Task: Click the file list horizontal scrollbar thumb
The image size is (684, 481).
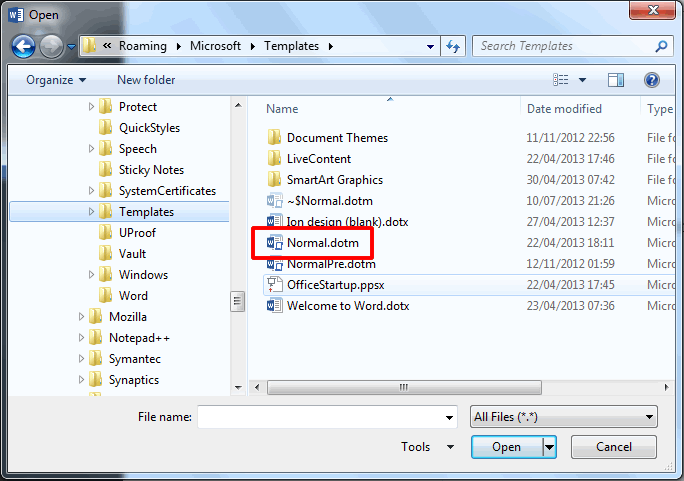Action: pyautogui.click(x=404, y=387)
